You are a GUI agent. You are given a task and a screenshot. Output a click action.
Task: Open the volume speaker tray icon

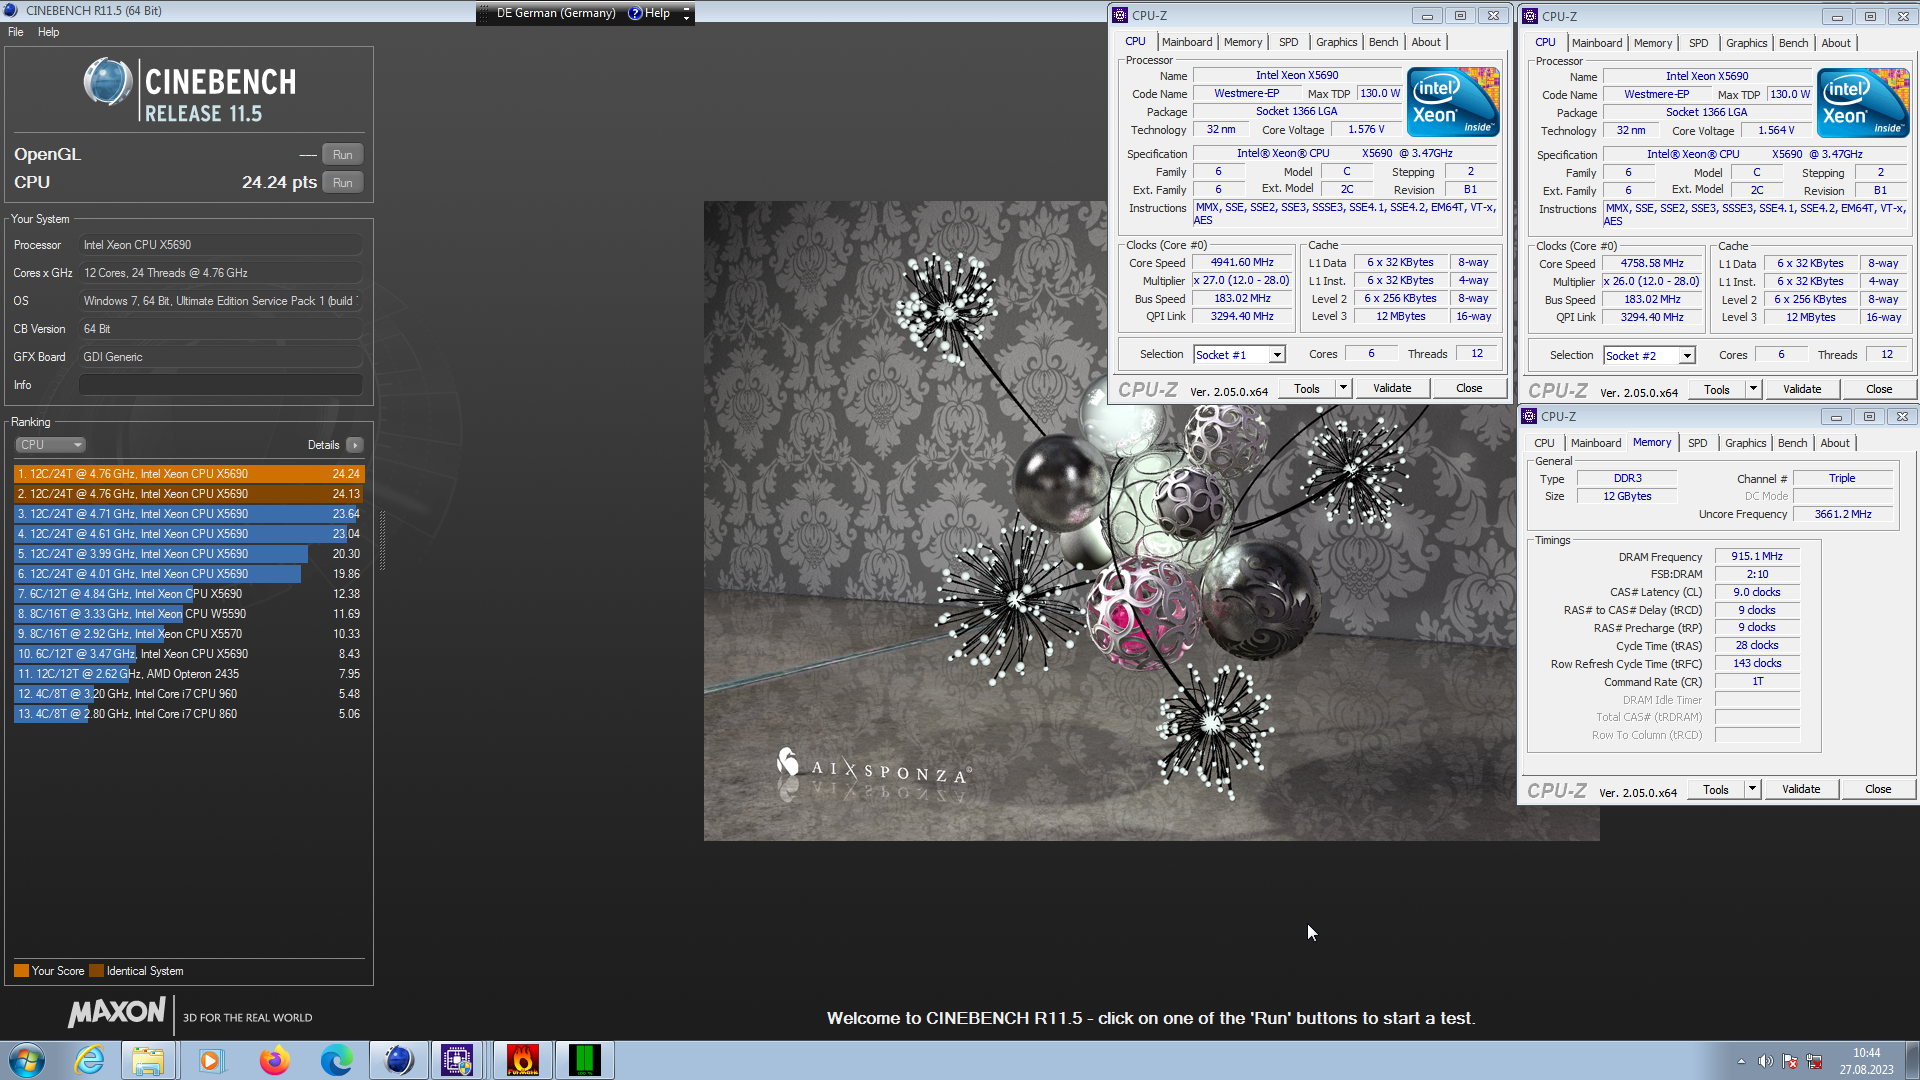(x=1765, y=1061)
